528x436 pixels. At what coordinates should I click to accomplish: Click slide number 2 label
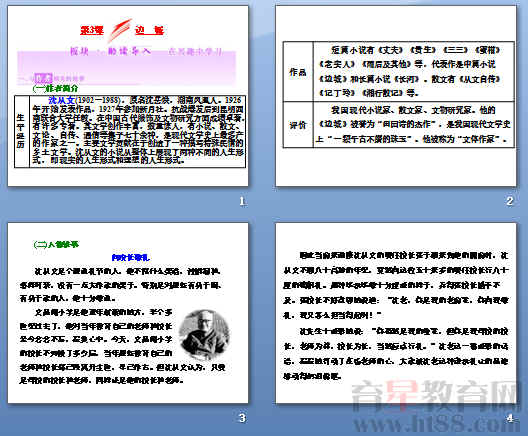pos(509,201)
